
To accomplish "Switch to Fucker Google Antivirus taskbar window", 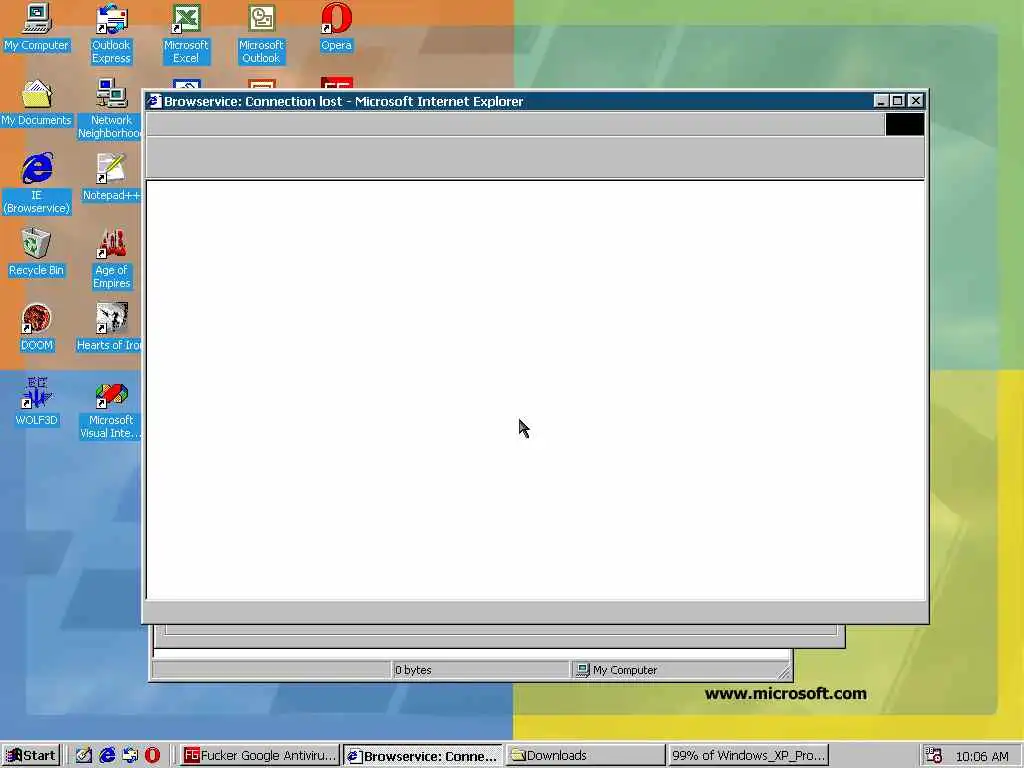I will click(x=260, y=756).
